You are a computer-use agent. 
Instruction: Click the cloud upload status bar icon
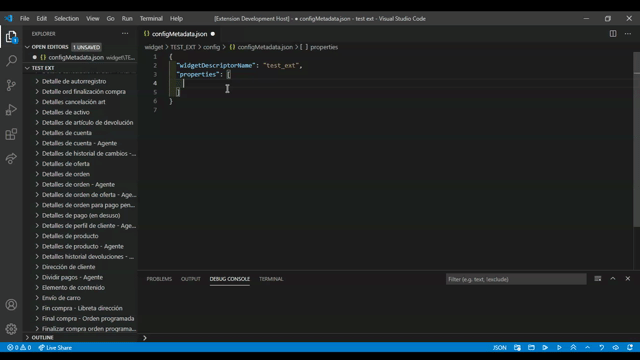(616, 348)
